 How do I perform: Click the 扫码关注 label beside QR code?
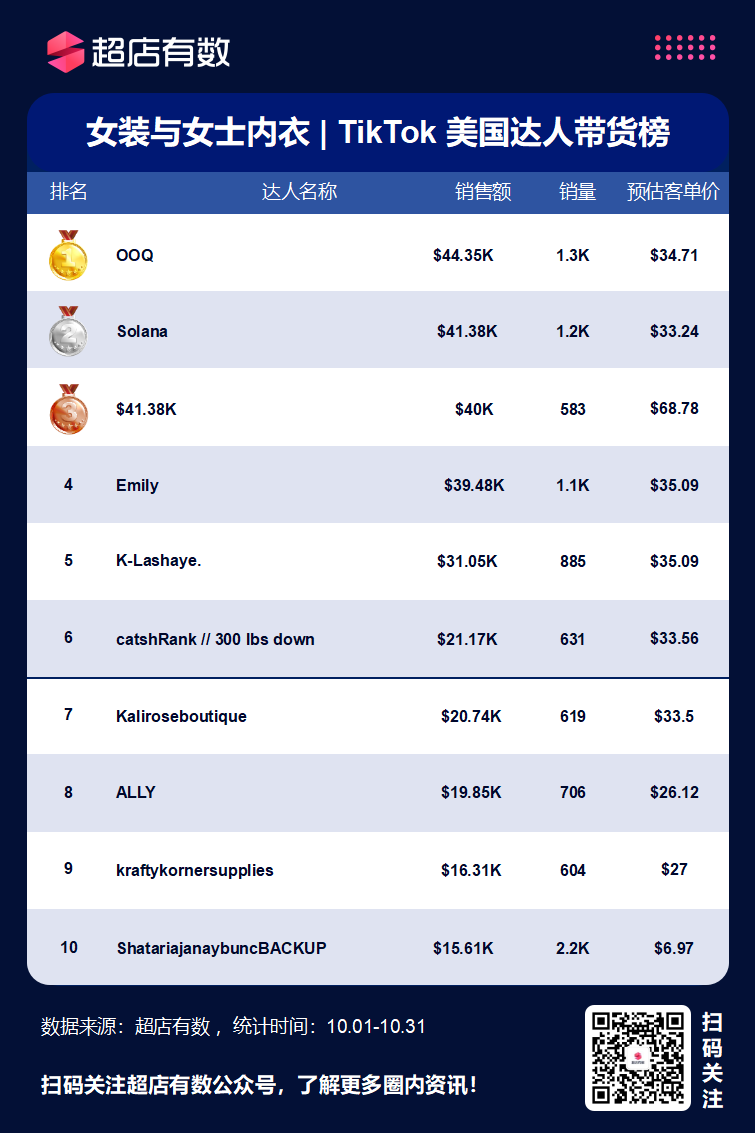(712, 1060)
